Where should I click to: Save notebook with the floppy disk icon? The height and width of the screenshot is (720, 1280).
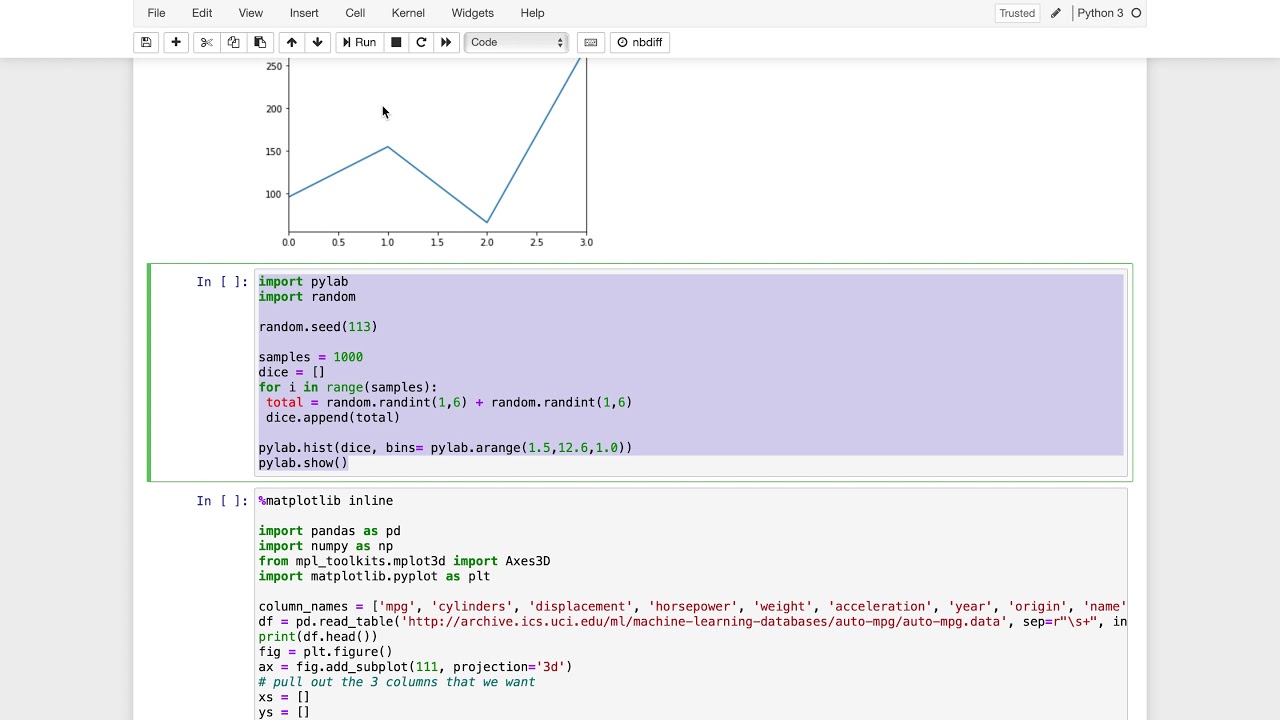click(146, 42)
